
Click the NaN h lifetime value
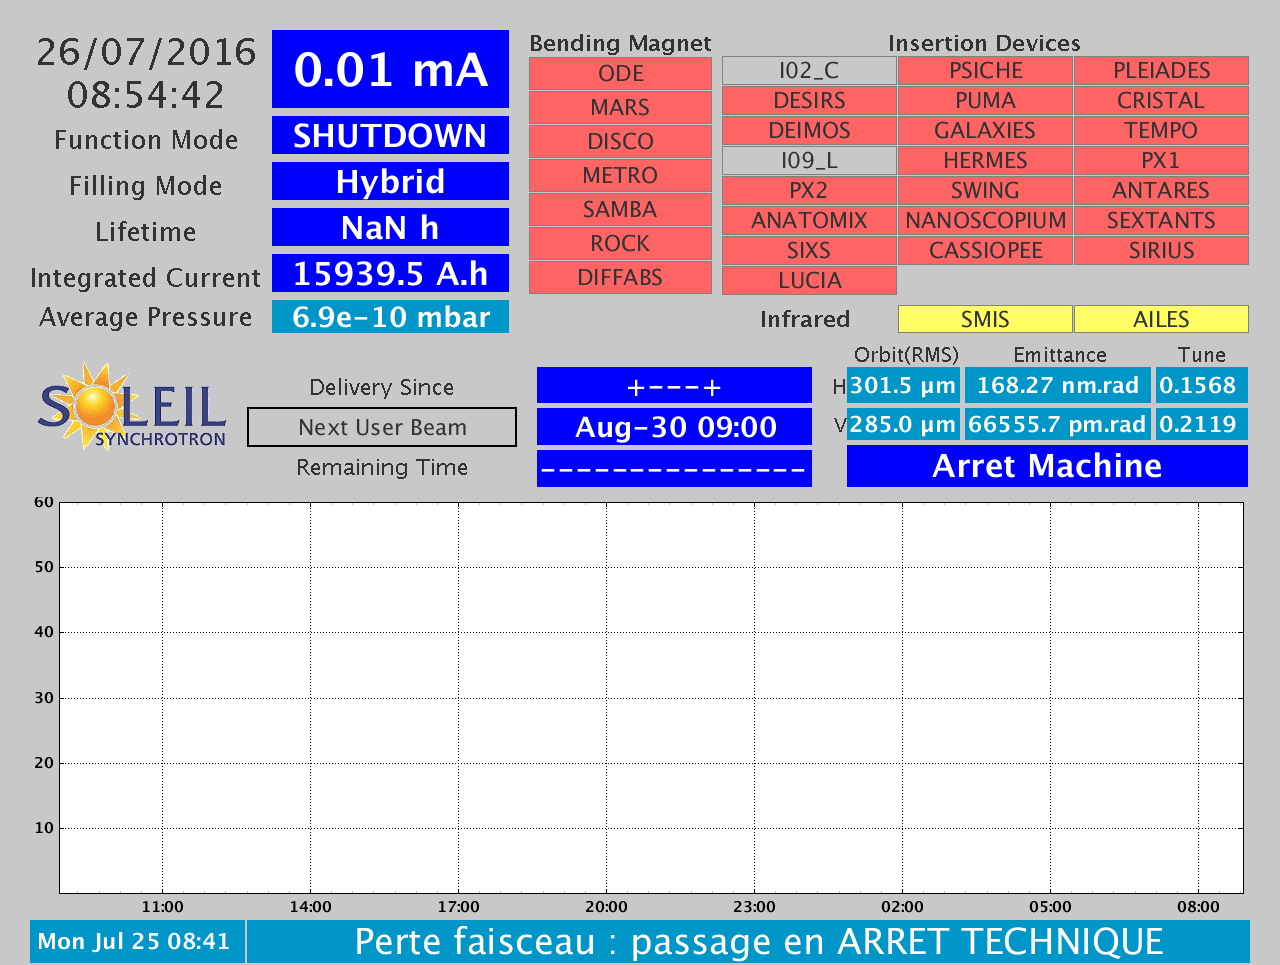[390, 227]
